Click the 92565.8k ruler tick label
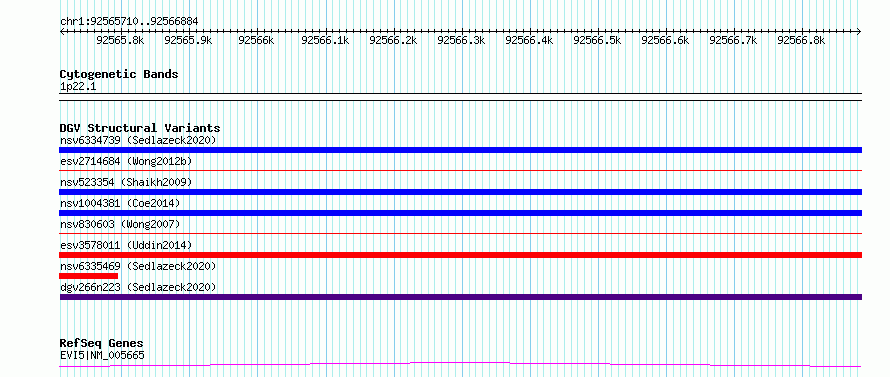 click(120, 40)
